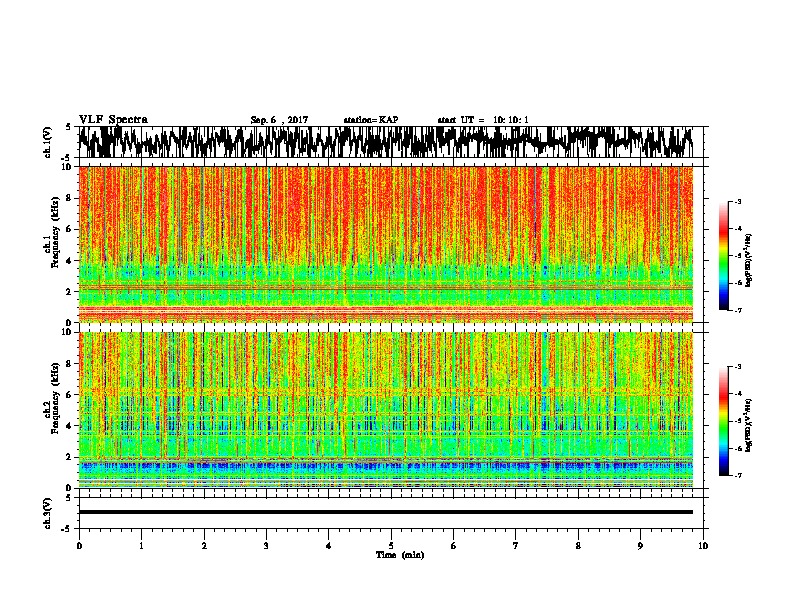Click the ch.2 color scale bar
The height and width of the screenshot is (612, 792).
pyautogui.click(x=724, y=421)
